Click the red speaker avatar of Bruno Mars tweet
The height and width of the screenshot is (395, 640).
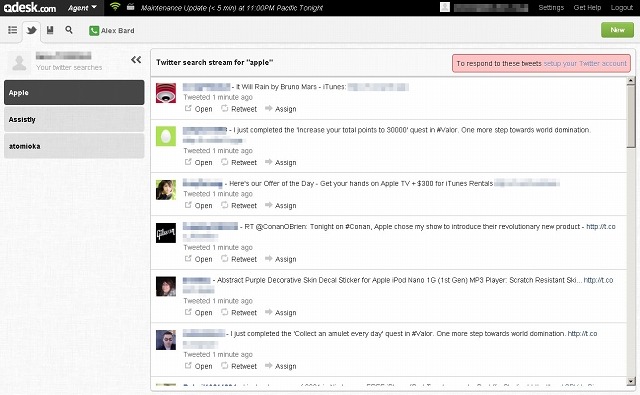[166, 93]
